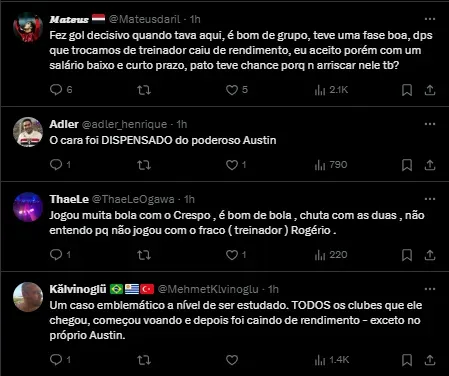Open more options on Mateus's tweet
Image resolution: width=449 pixels, height=376 pixels.
[x=430, y=19]
